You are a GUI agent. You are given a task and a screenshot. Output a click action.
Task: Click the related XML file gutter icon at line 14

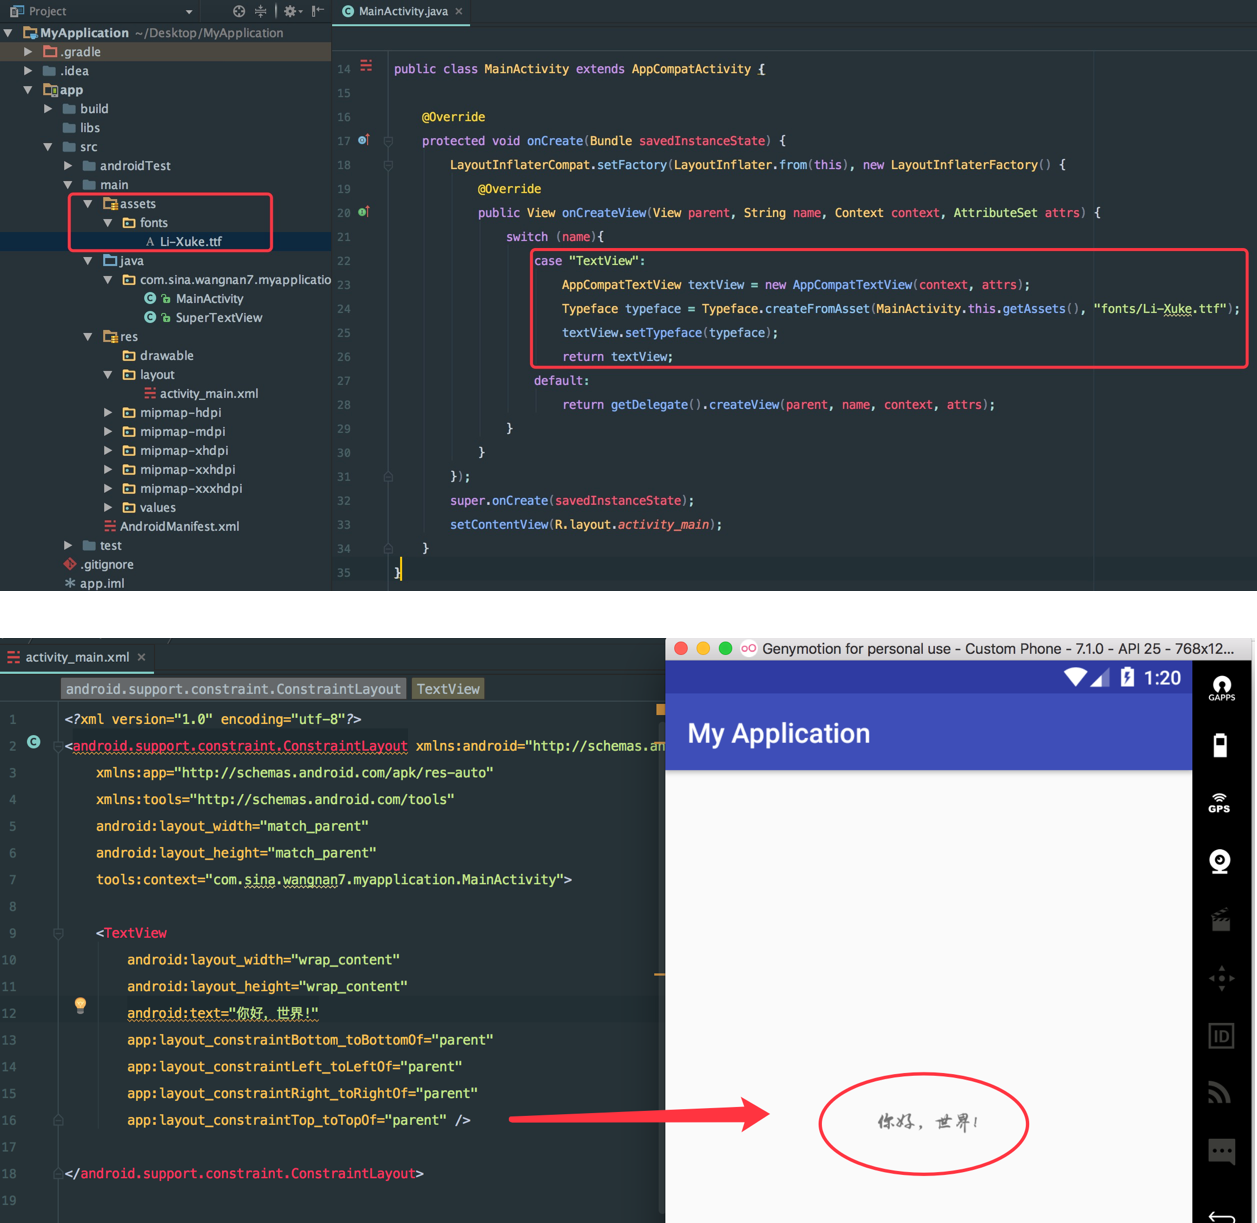(366, 66)
